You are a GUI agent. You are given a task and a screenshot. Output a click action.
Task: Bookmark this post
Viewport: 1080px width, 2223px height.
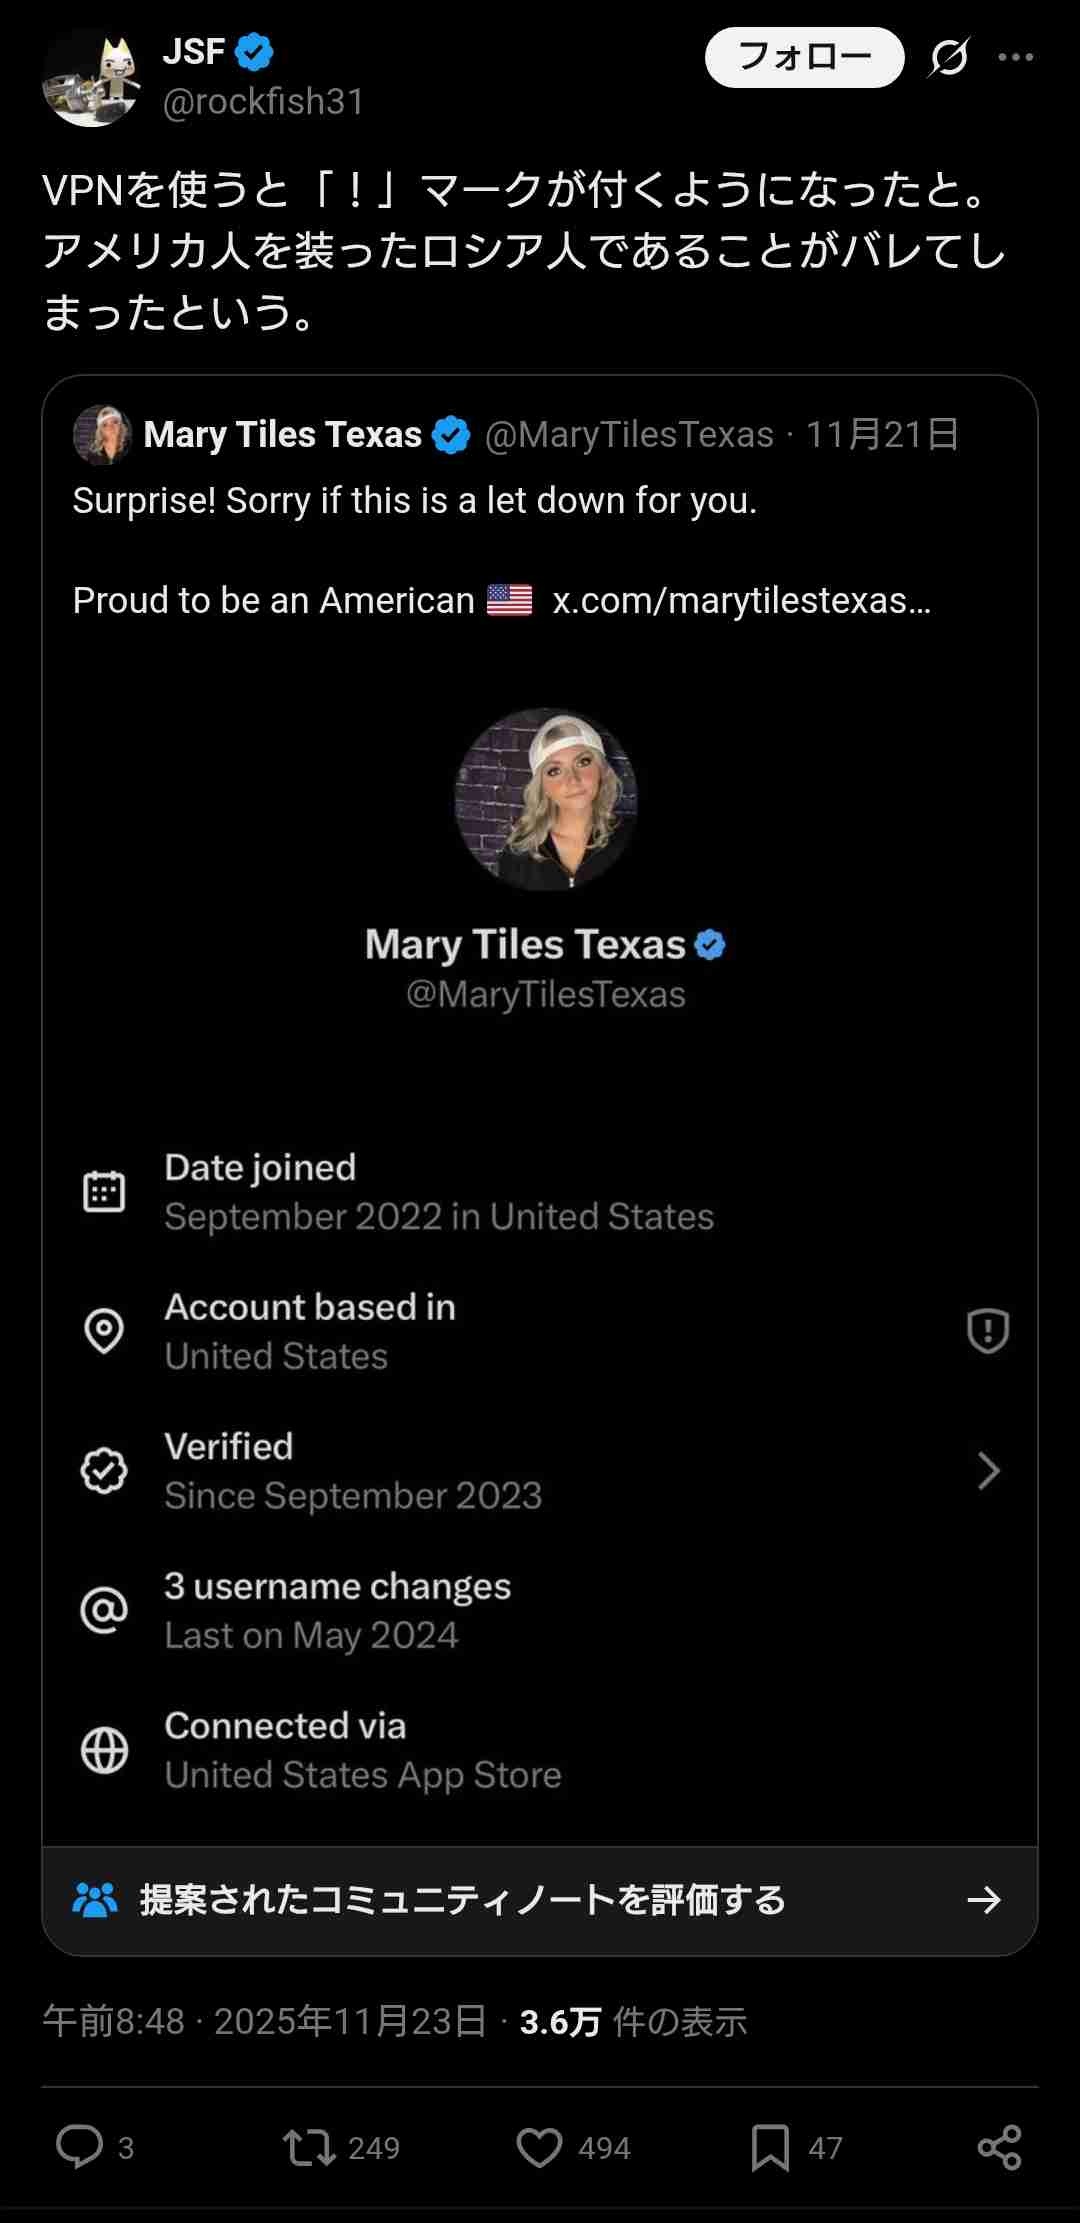tap(770, 2147)
